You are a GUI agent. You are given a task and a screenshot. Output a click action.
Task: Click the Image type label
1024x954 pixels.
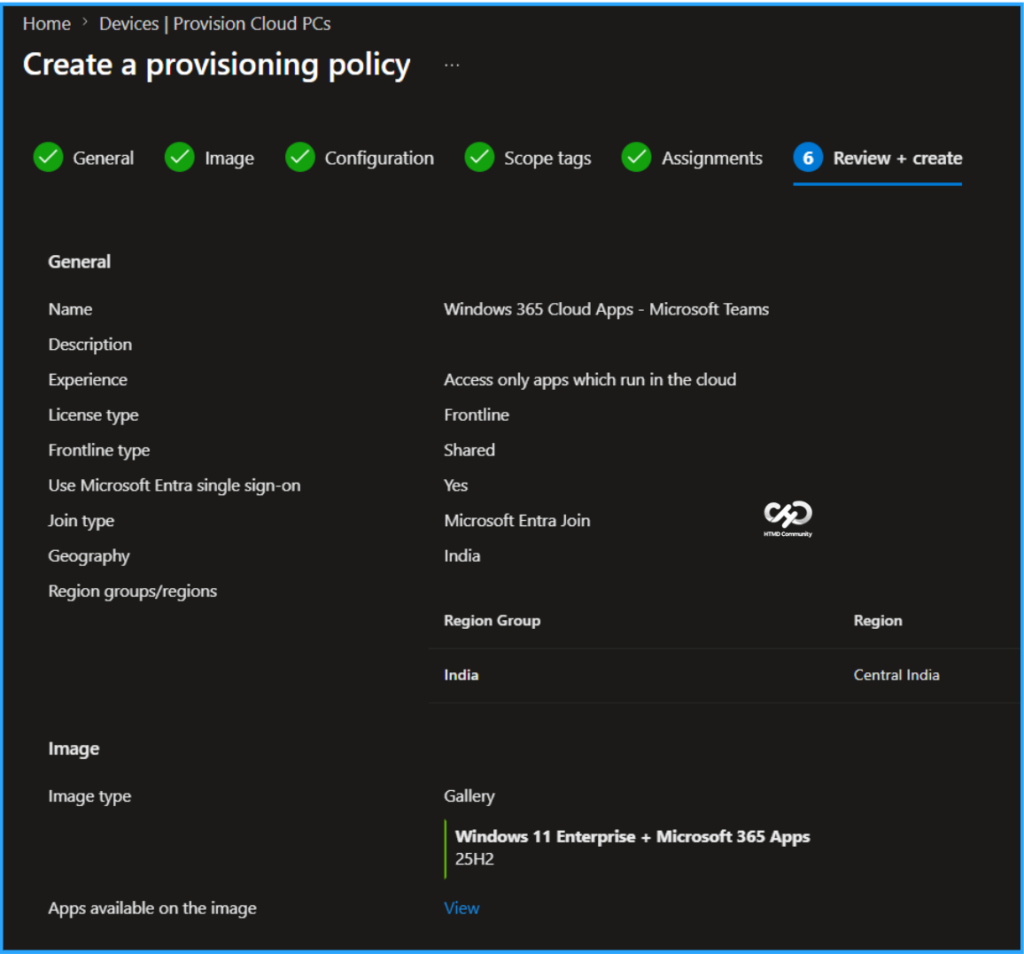pos(89,796)
